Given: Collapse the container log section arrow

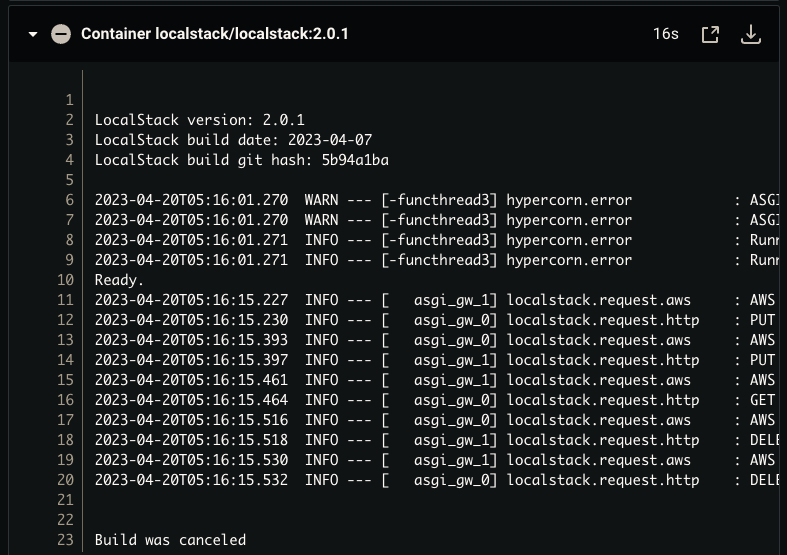Looking at the screenshot, I should 33,34.
